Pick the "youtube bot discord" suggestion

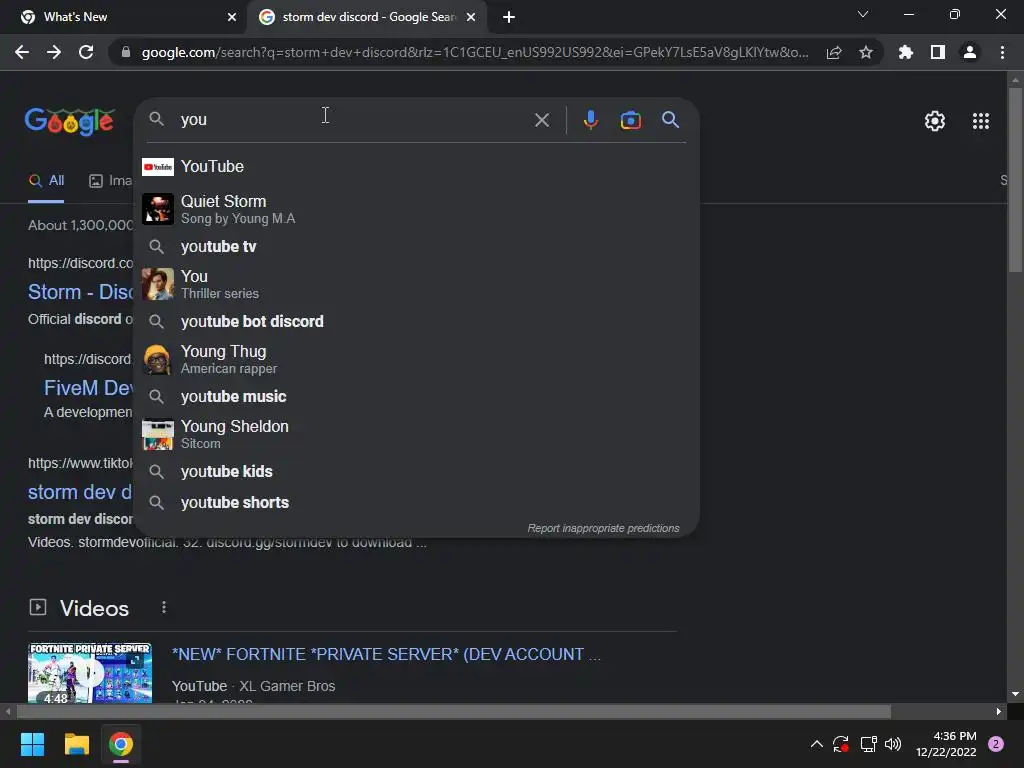tap(416, 321)
